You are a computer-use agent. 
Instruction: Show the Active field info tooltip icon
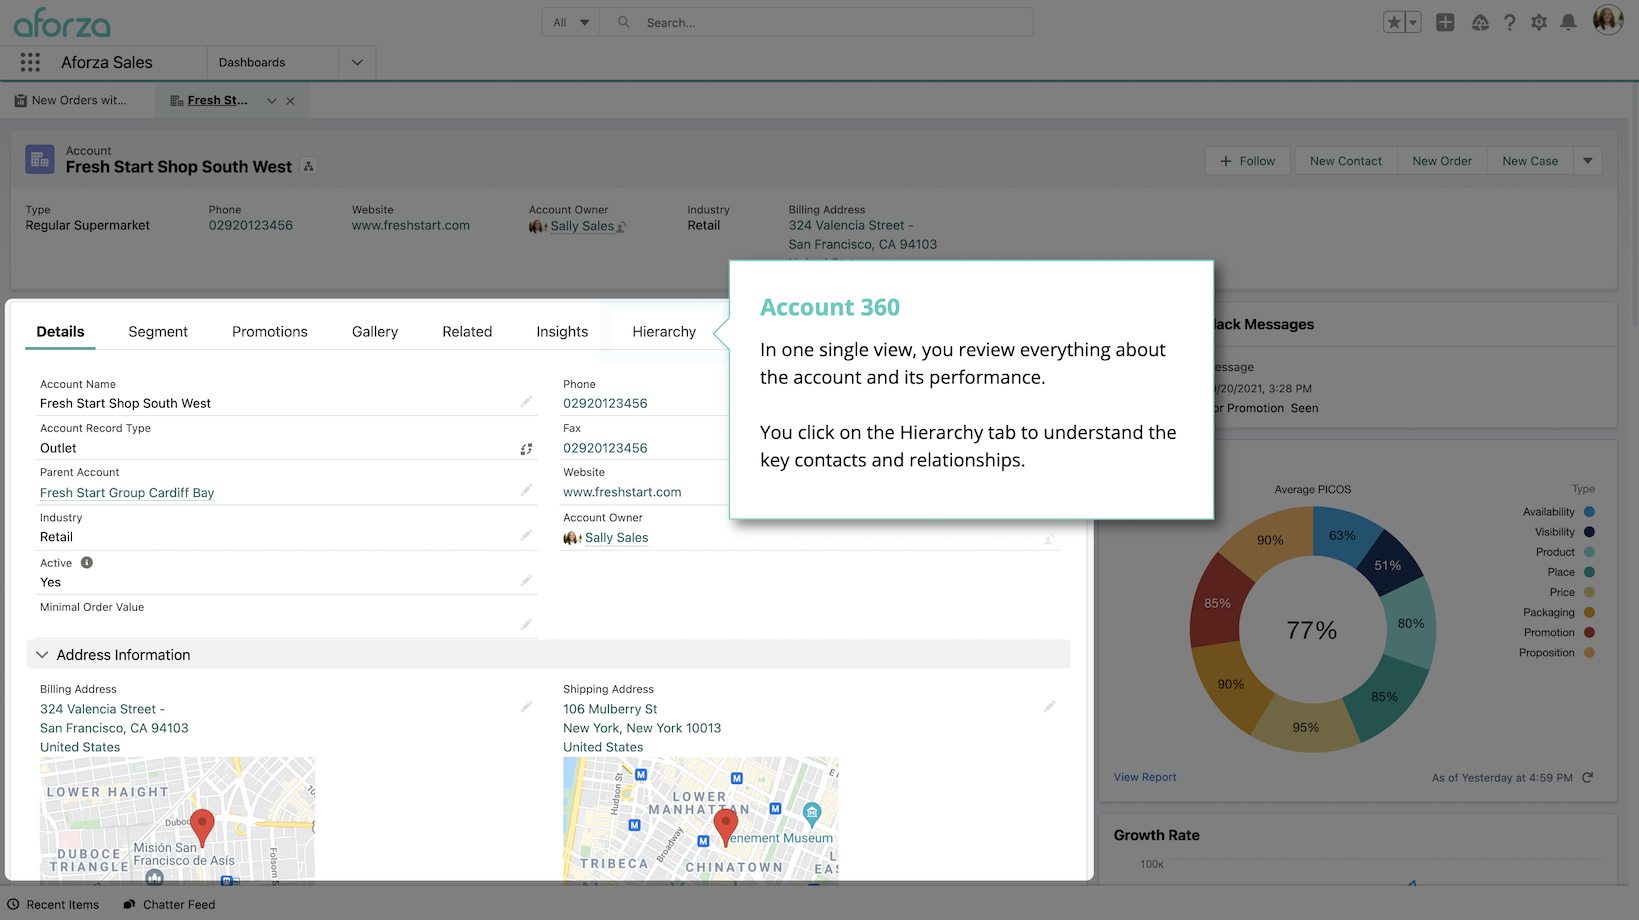87,563
